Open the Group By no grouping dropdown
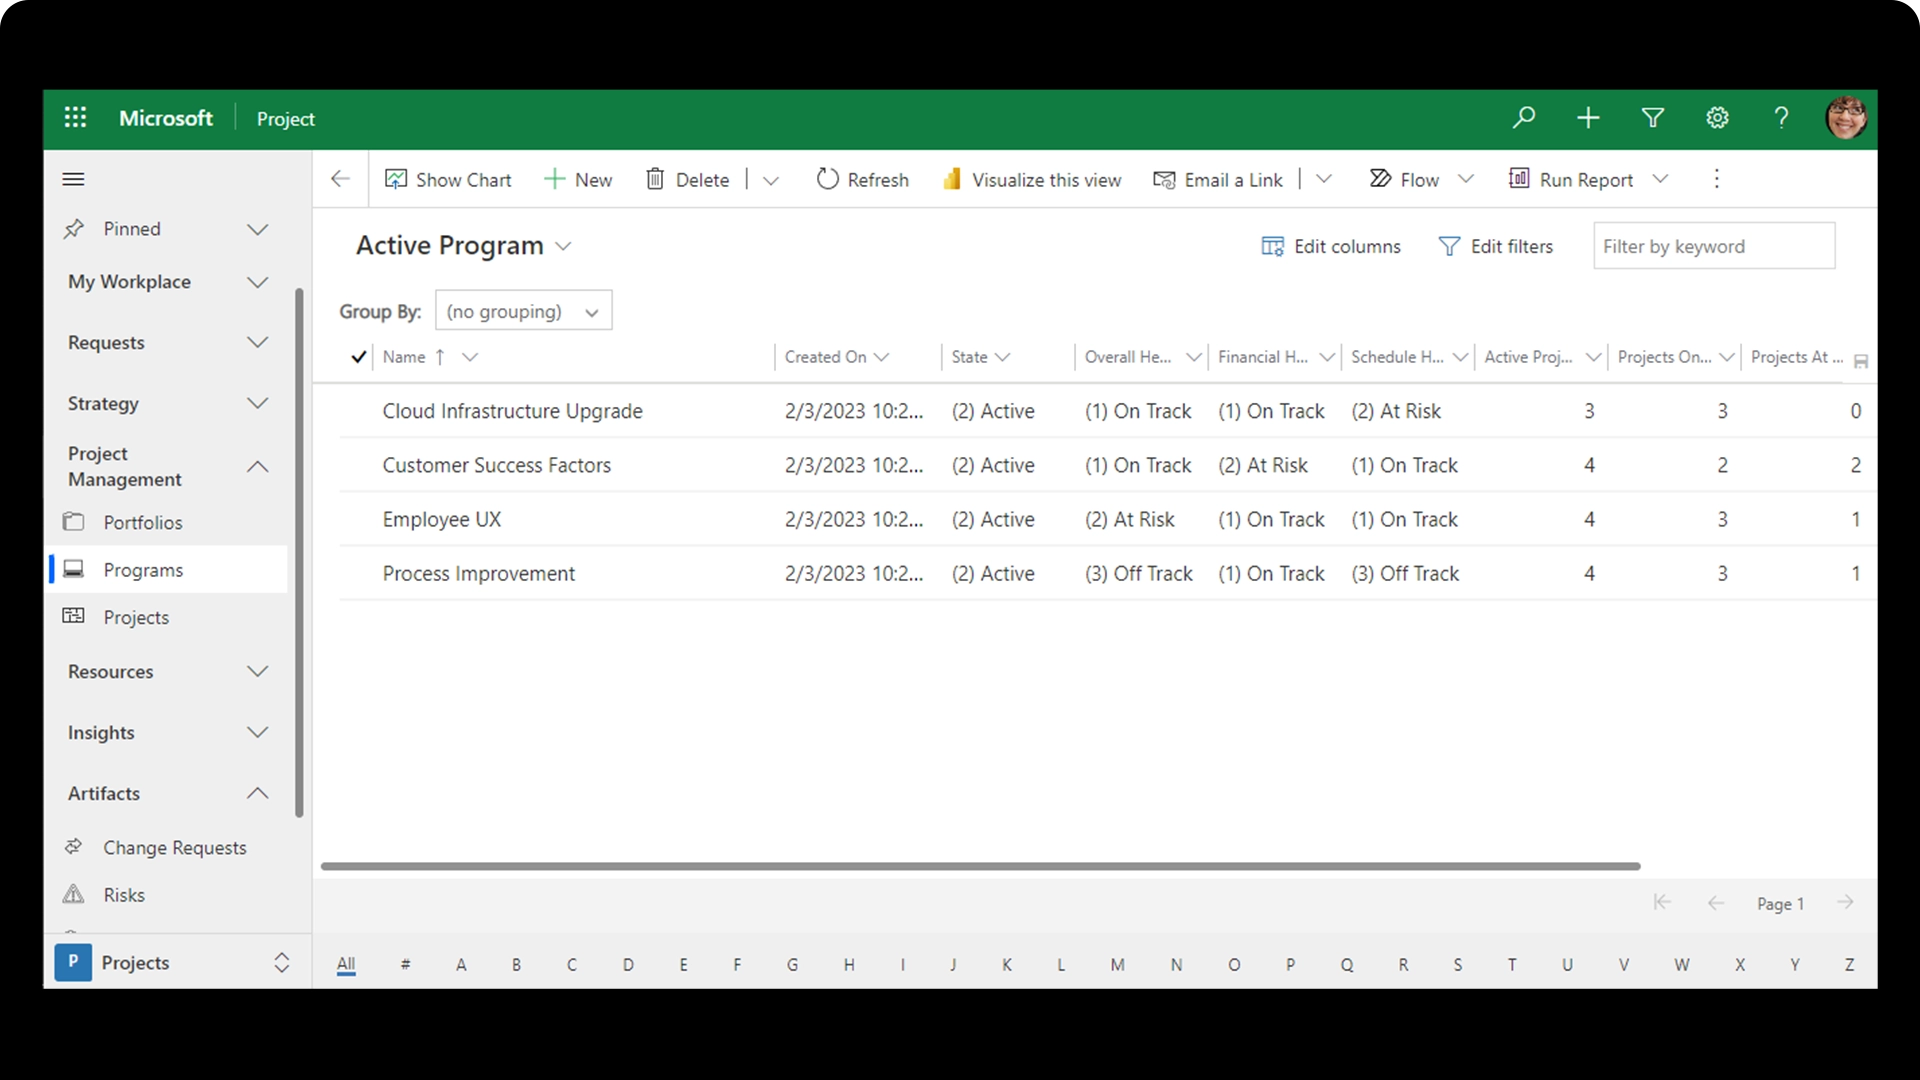1920x1080 pixels. [523, 312]
